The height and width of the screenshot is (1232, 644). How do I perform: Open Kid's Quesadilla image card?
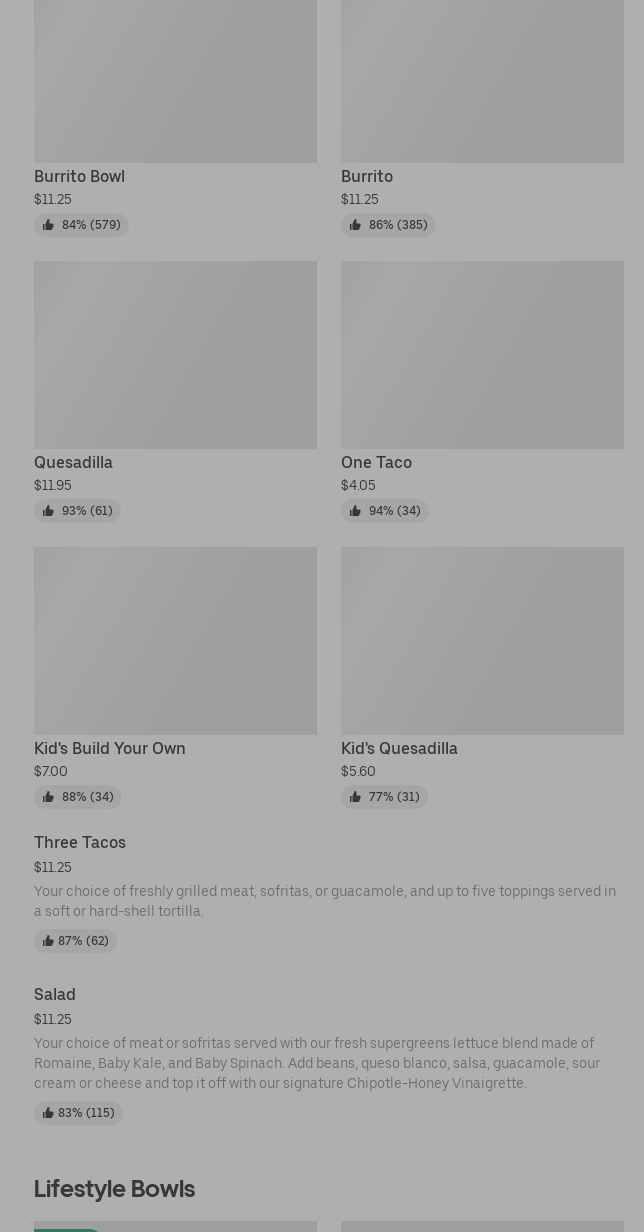482,641
